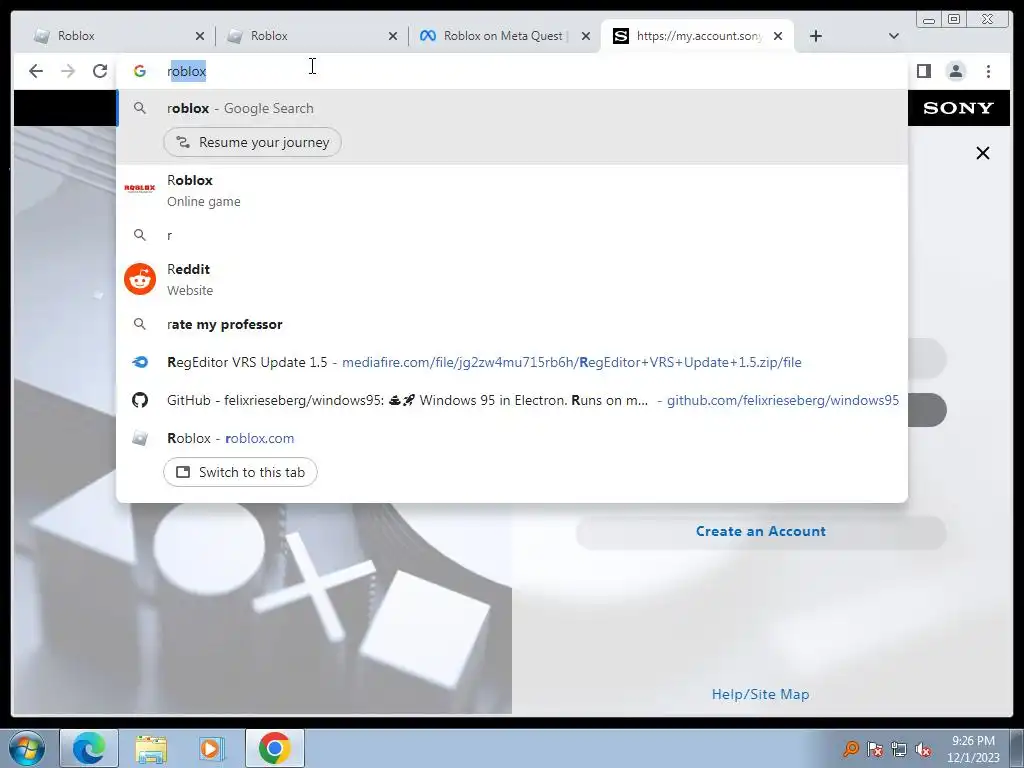
Task: Click the GitHub octocat icon
Action: click(x=140, y=400)
